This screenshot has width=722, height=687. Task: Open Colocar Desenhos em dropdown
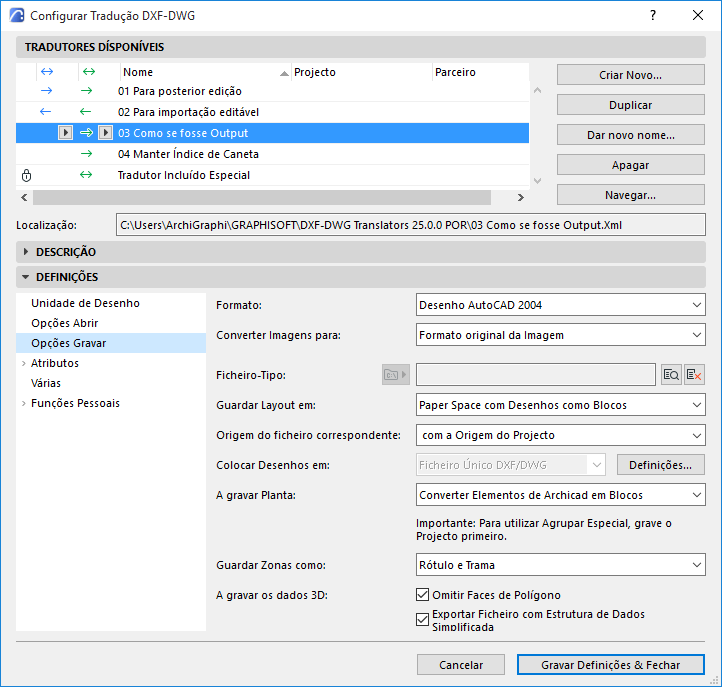(x=510, y=465)
